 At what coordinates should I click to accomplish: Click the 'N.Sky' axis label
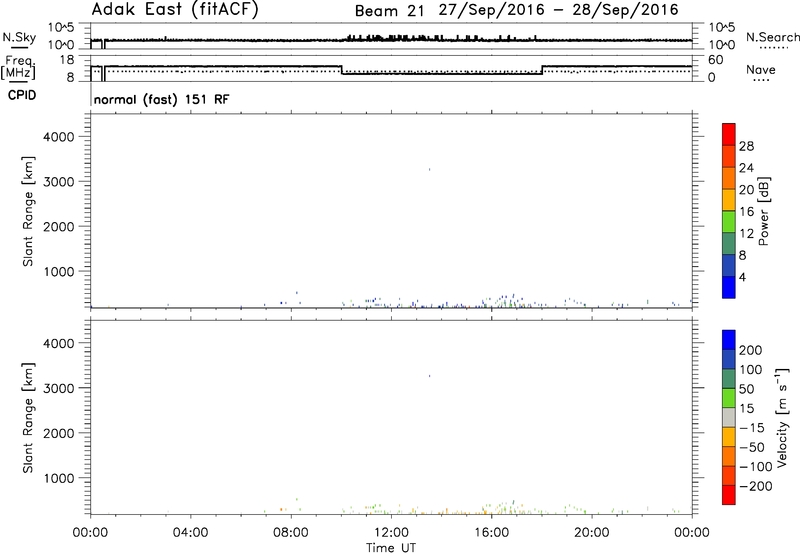click(x=19, y=37)
